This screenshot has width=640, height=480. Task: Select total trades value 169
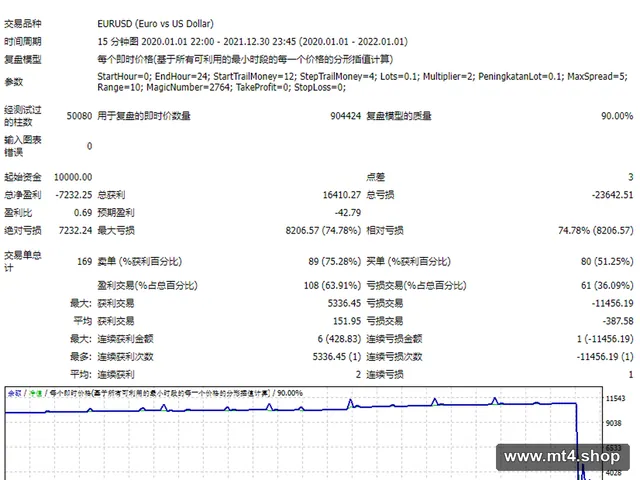[x=84, y=261]
